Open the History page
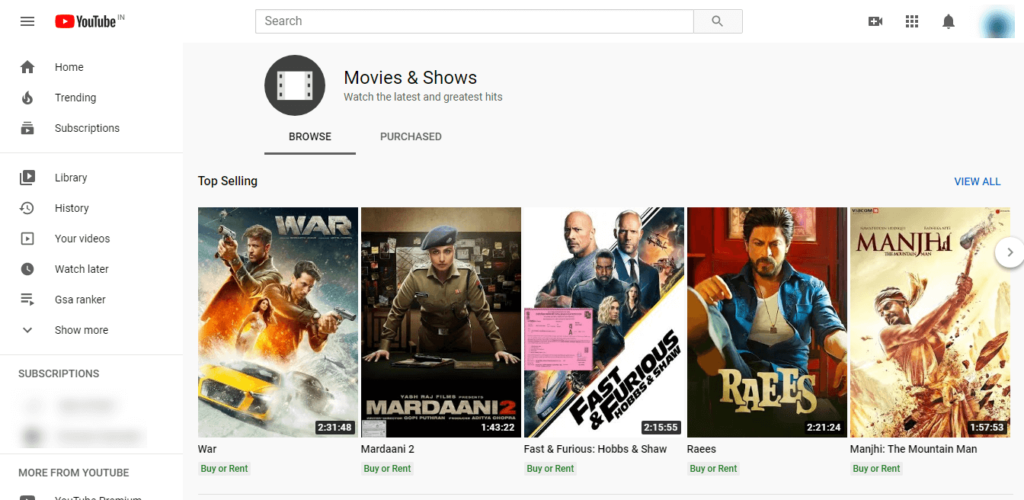This screenshot has height=500, width=1024. [x=71, y=208]
